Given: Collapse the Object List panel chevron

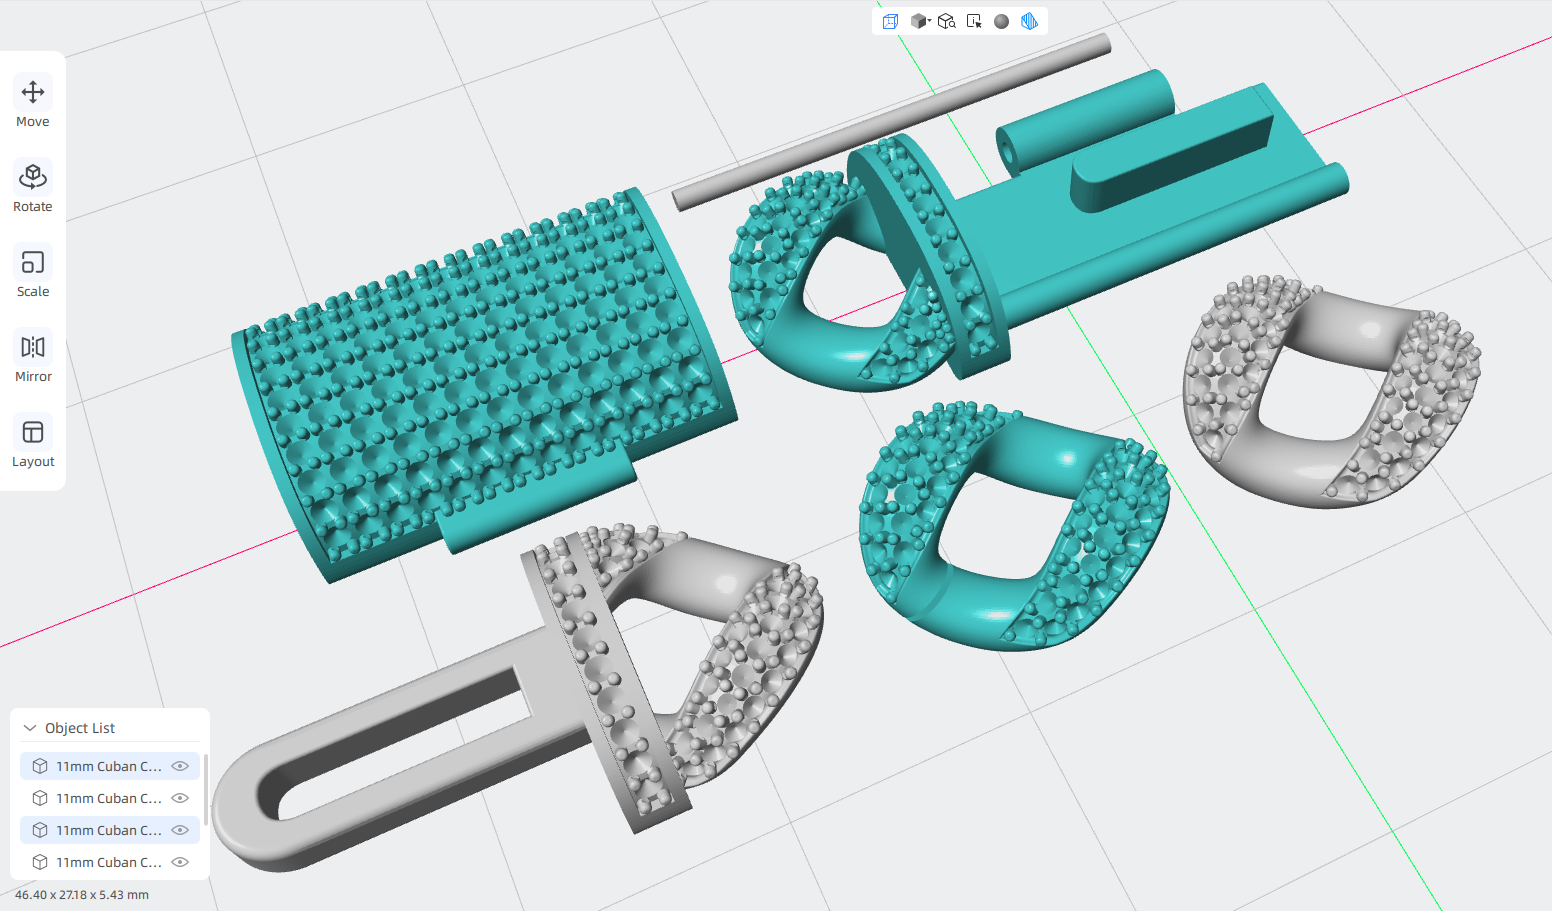Looking at the screenshot, I should pyautogui.click(x=30, y=728).
